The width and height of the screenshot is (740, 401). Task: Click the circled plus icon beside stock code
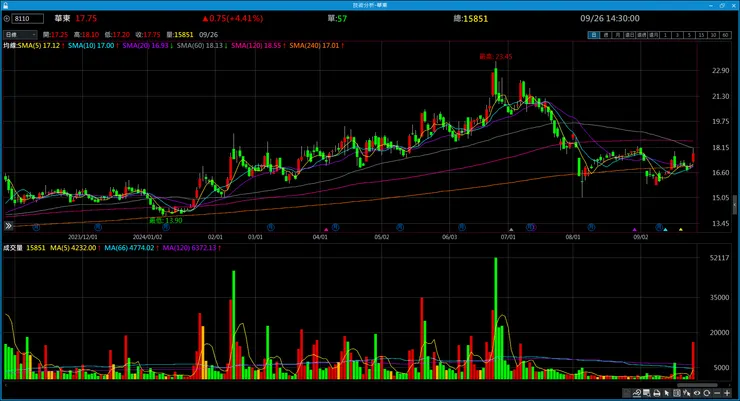[x=7, y=19]
